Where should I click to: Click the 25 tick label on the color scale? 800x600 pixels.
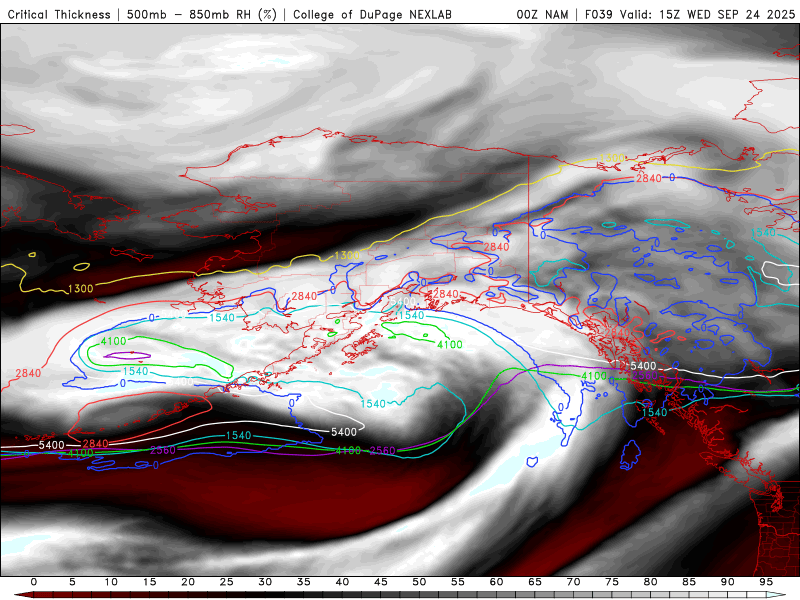point(227,582)
